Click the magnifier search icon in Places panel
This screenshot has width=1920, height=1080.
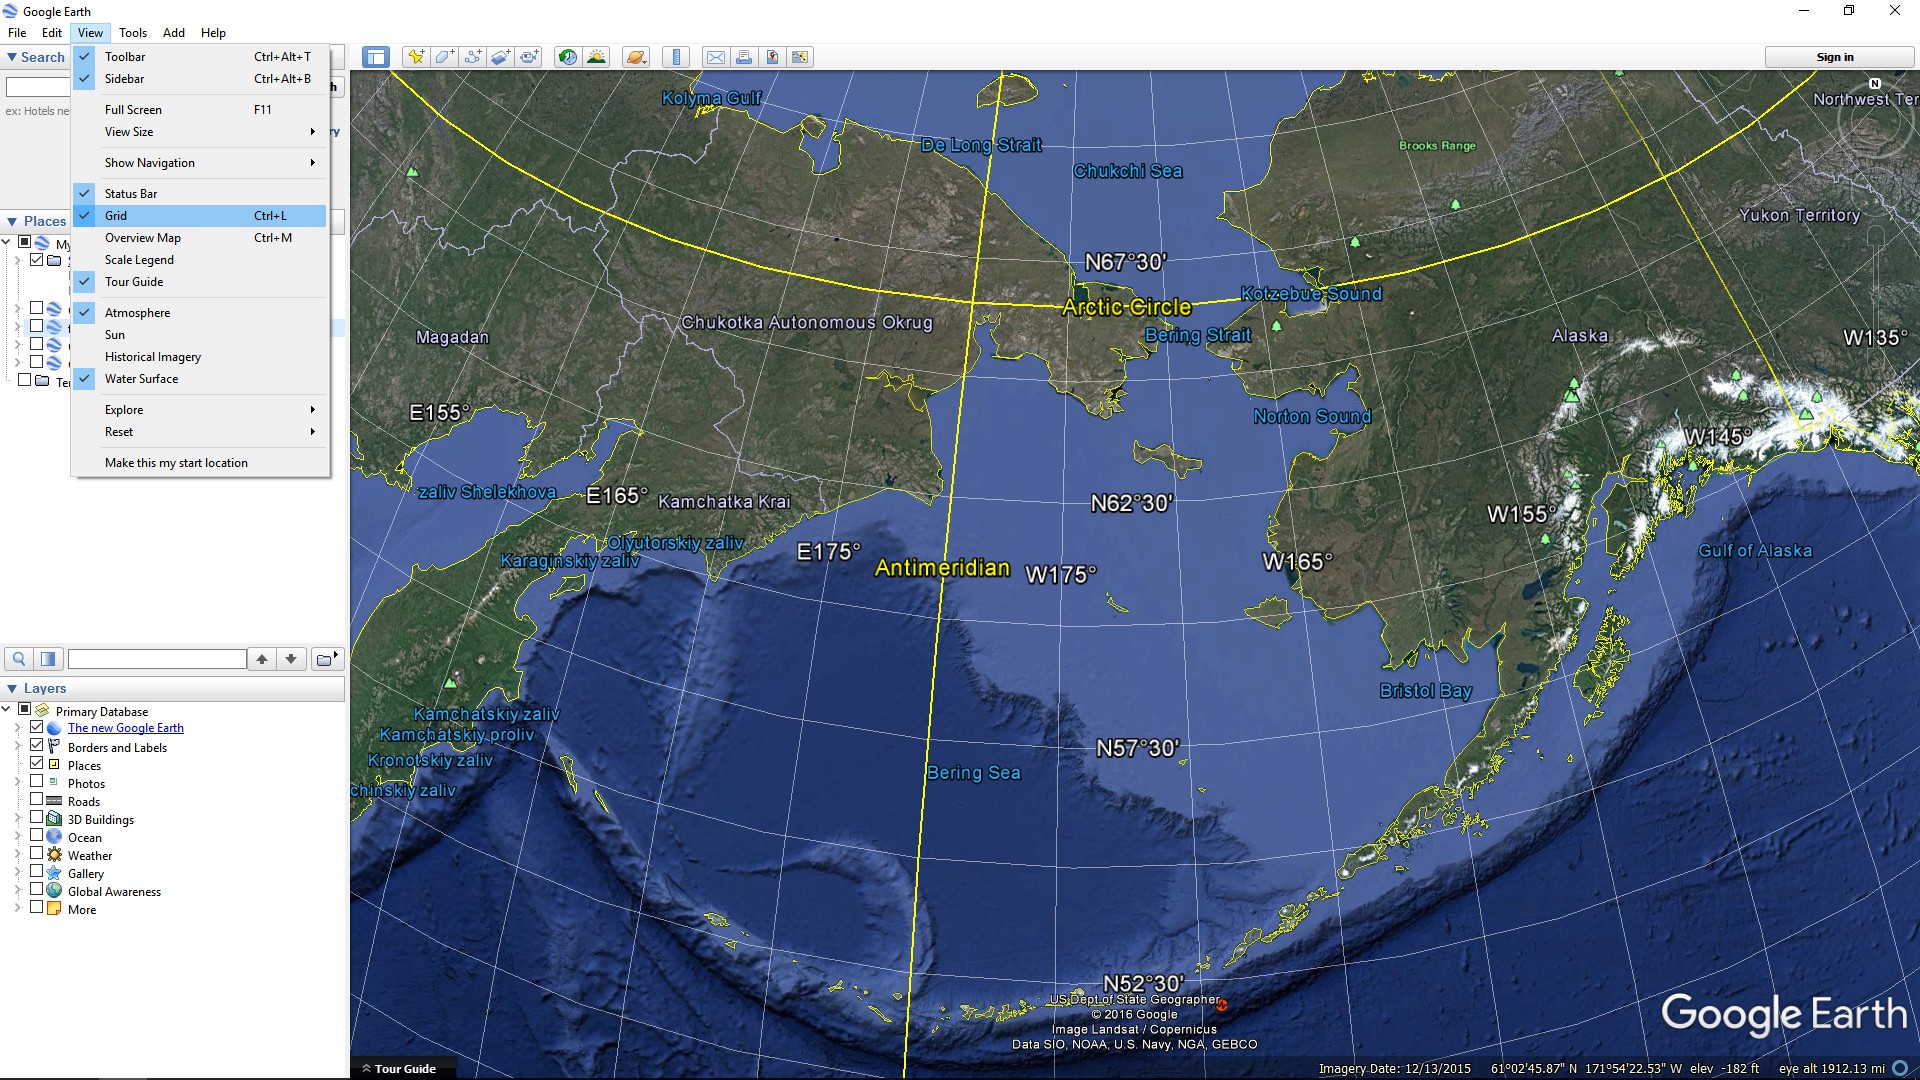tap(19, 659)
